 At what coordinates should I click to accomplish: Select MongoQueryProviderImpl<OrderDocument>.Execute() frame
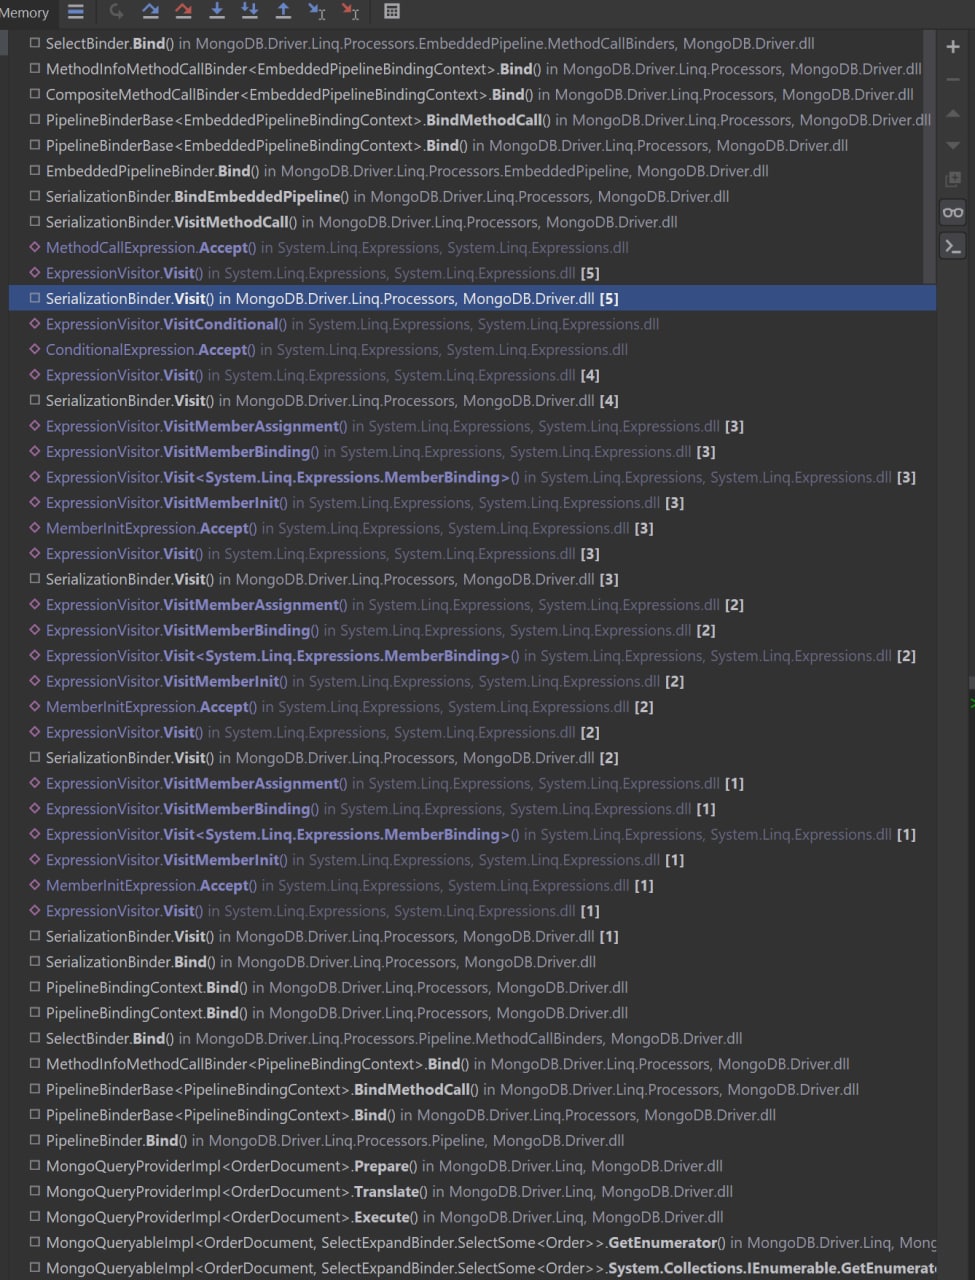tap(472, 1217)
